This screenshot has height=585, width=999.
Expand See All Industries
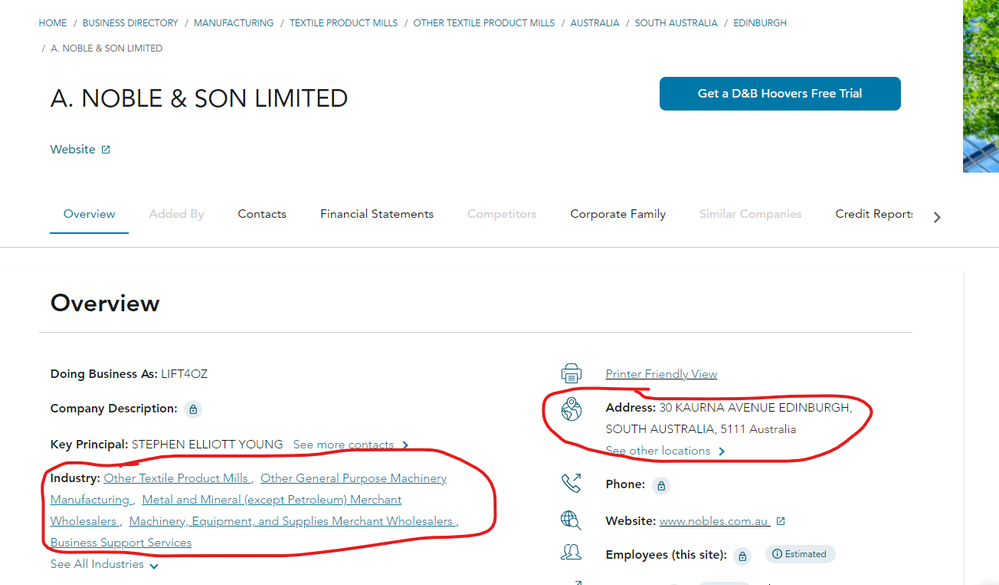104,565
